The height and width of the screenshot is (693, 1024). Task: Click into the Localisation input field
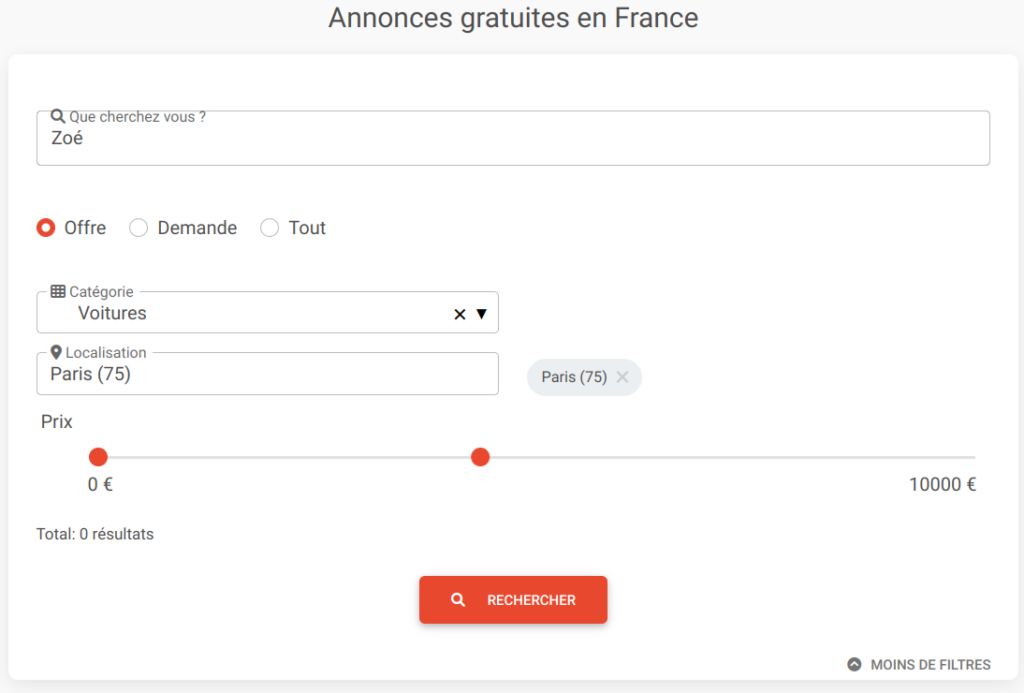point(267,375)
